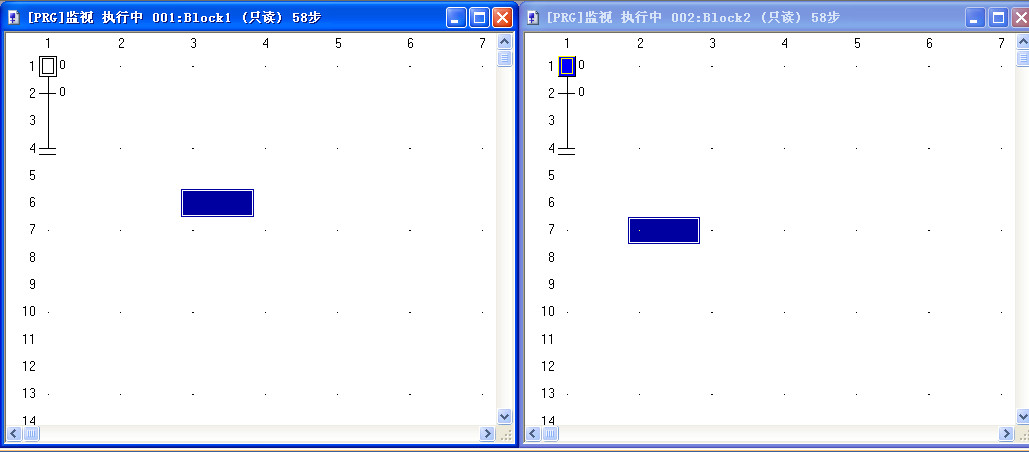Select the active blue initial step in Block2
The height and width of the screenshot is (452, 1029).
click(x=567, y=66)
